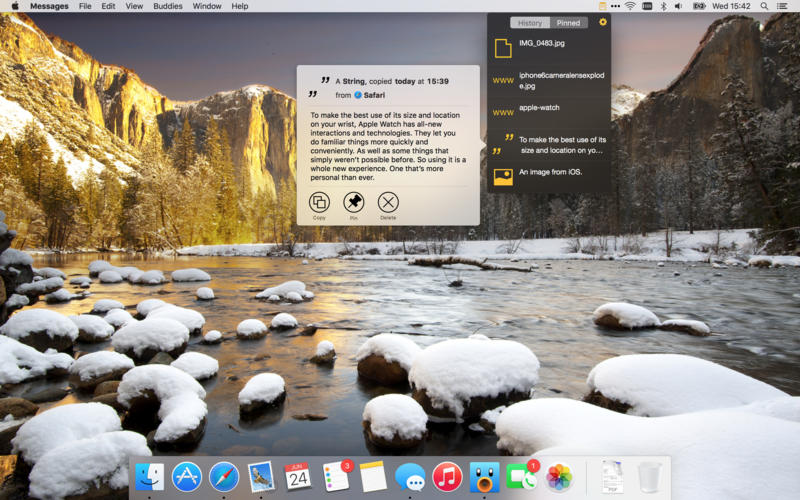Click the picture icon beside 'An image from iOS.'
Screen dimensions: 800x500
pyautogui.click(x=503, y=177)
